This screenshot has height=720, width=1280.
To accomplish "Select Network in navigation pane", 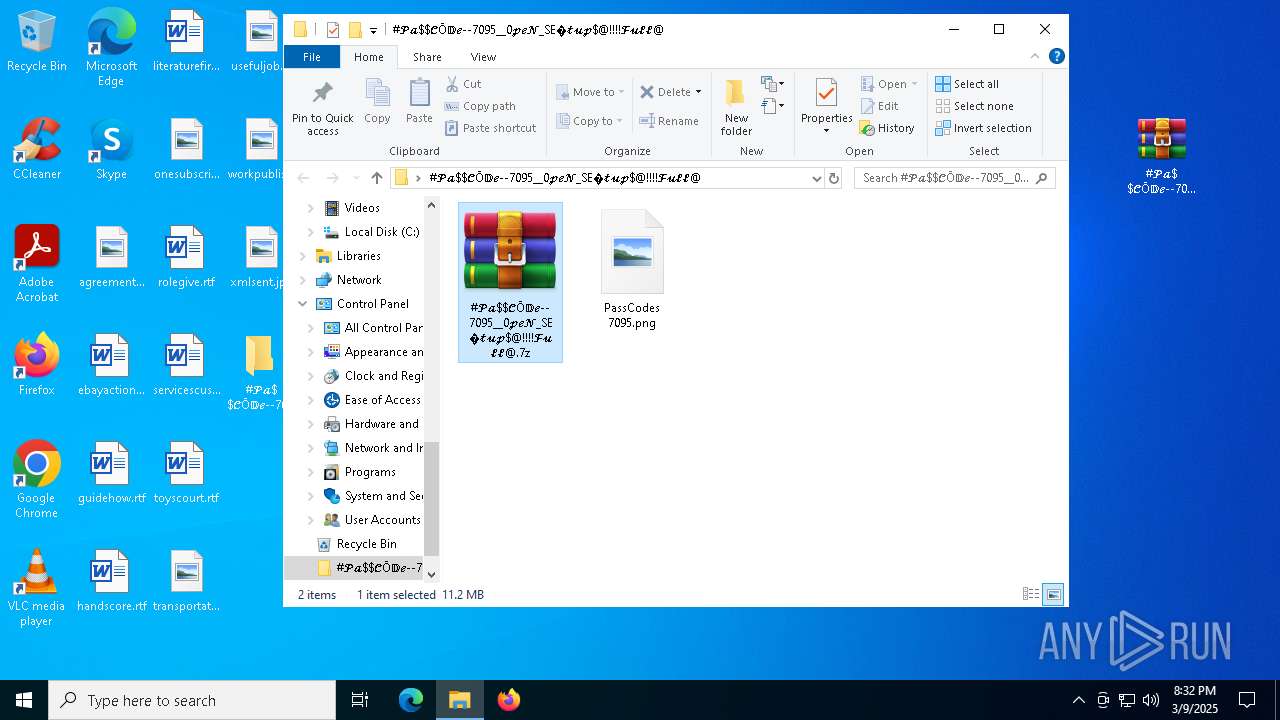I will click(358, 280).
